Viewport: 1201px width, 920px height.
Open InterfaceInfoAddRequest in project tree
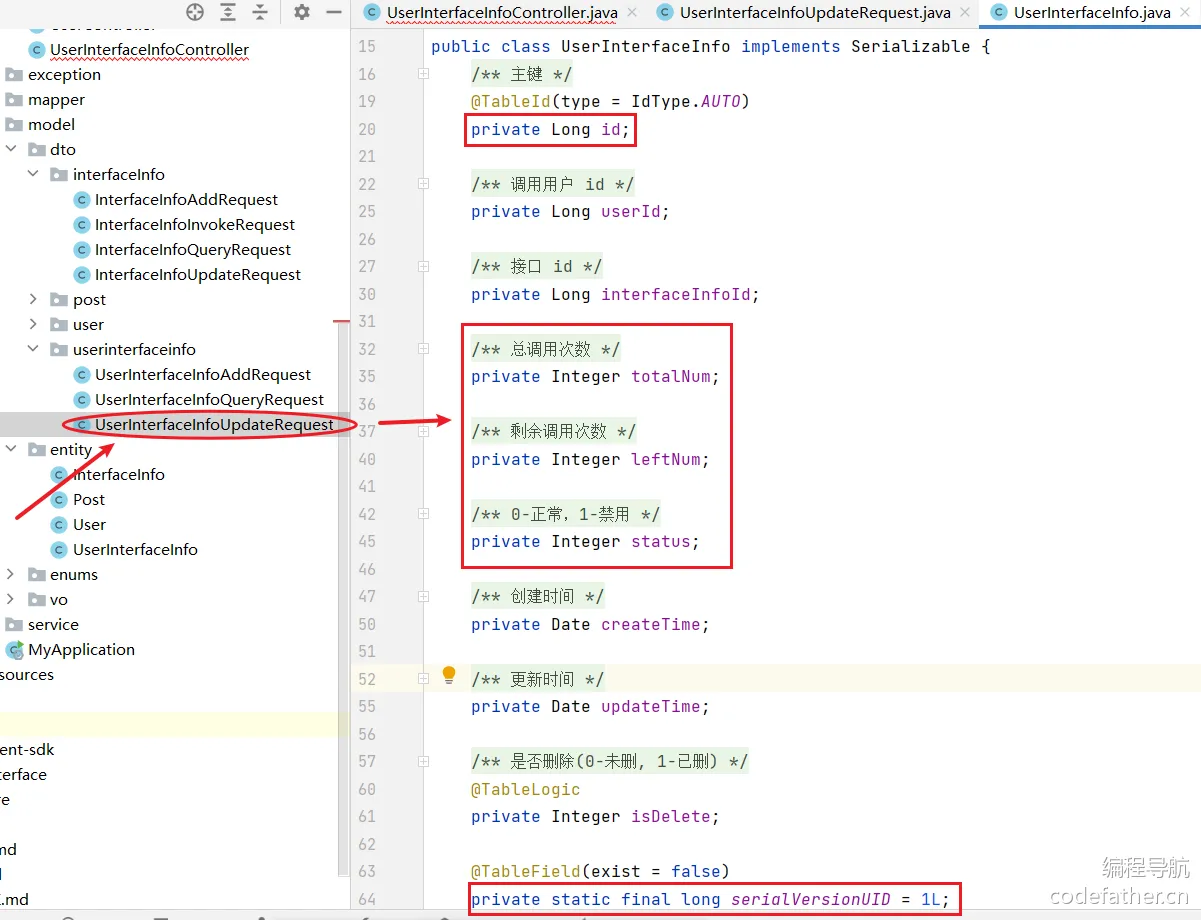click(186, 200)
